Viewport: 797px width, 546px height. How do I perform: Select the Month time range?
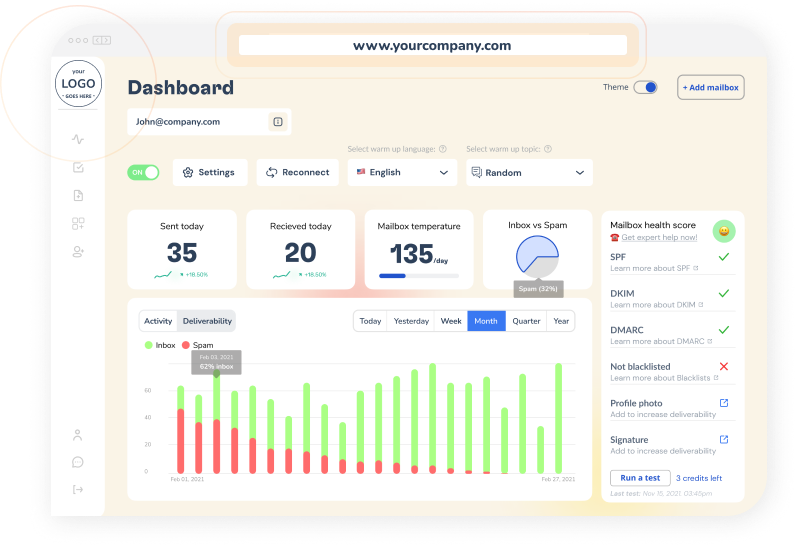486,321
